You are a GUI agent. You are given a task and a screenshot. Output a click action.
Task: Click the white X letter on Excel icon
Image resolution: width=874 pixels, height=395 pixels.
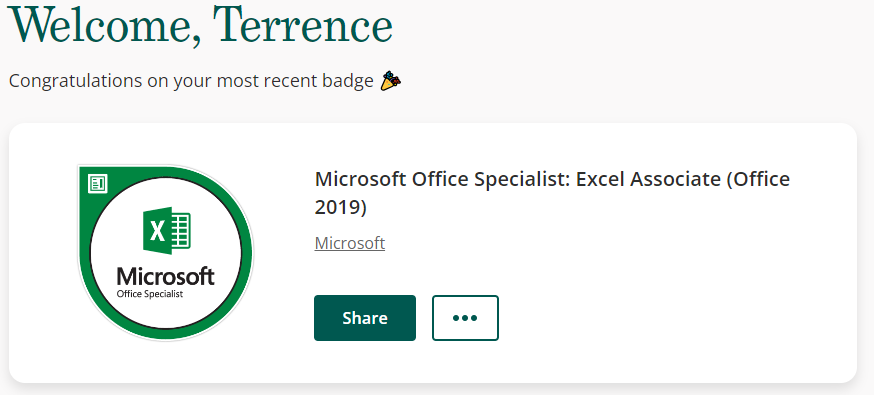[158, 231]
